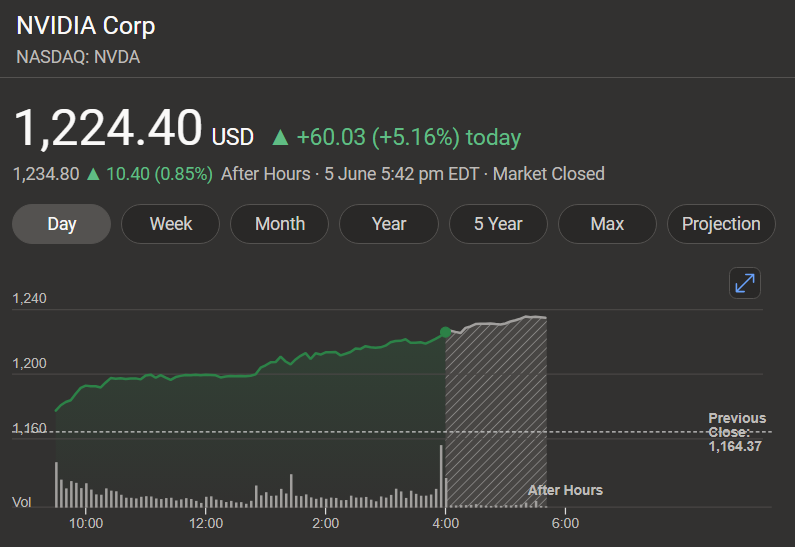The height and width of the screenshot is (547, 795).
Task: Expand the stock chart to full view
Action: coord(744,283)
